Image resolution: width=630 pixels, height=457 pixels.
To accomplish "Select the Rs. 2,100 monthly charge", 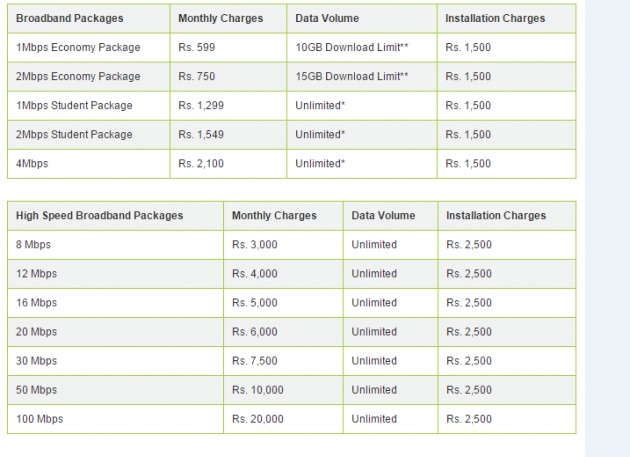I will (201, 164).
